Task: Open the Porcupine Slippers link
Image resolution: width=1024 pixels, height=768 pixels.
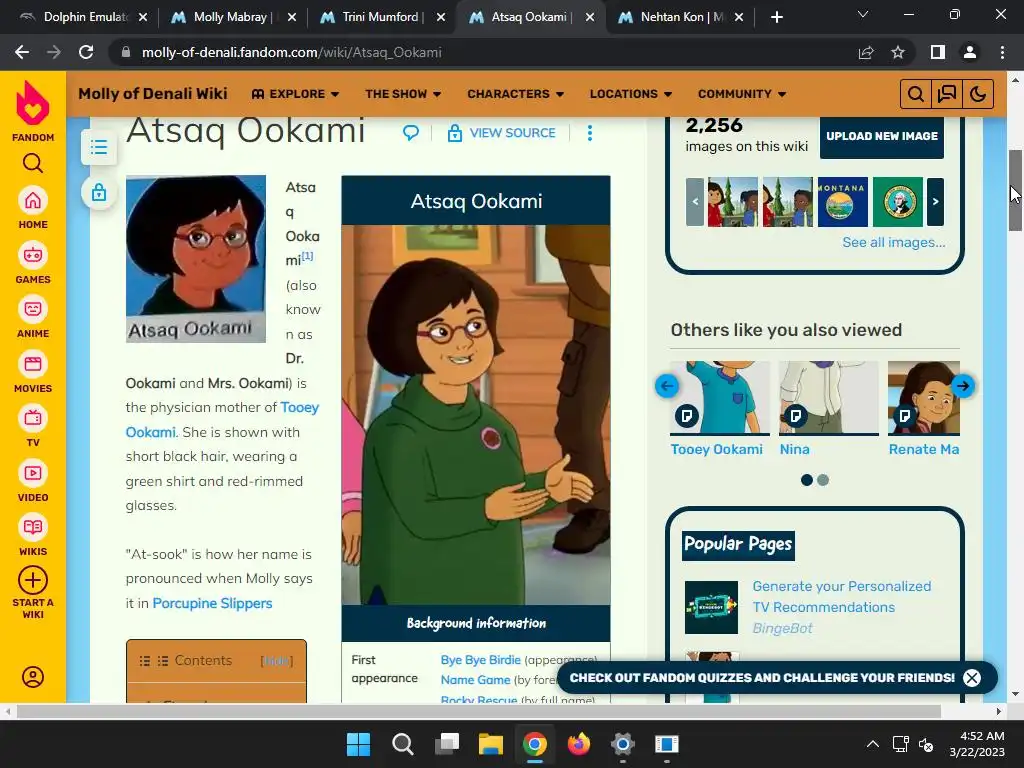Action: pos(212,603)
